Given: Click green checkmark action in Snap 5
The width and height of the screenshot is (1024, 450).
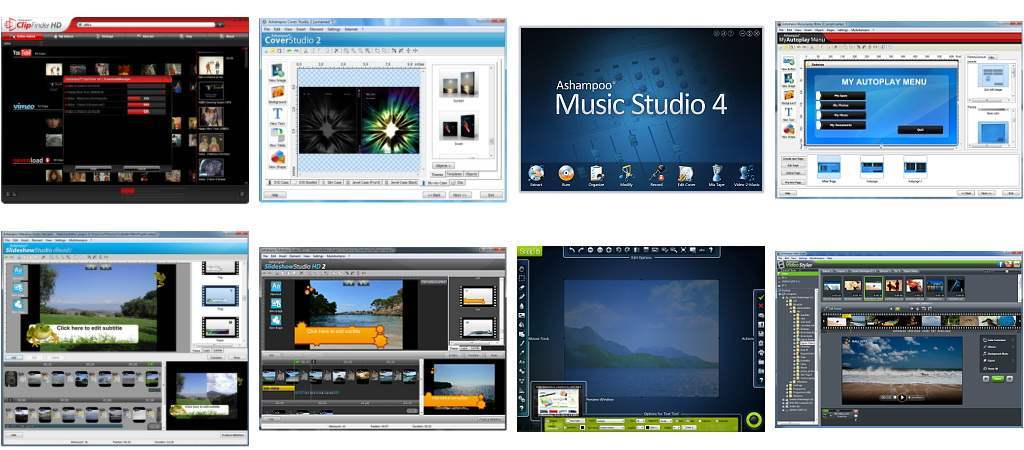Looking at the screenshot, I should [760, 296].
